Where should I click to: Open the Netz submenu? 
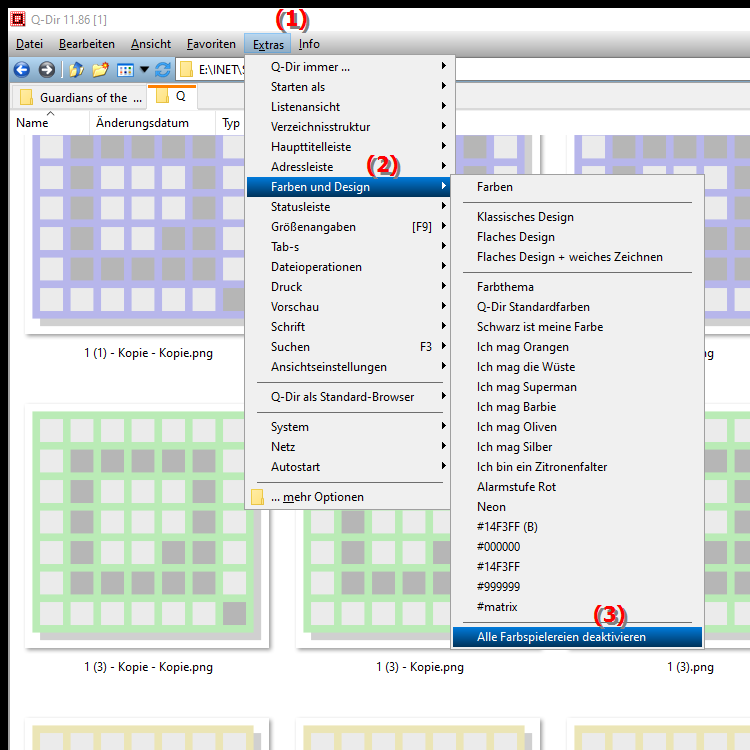(x=348, y=447)
